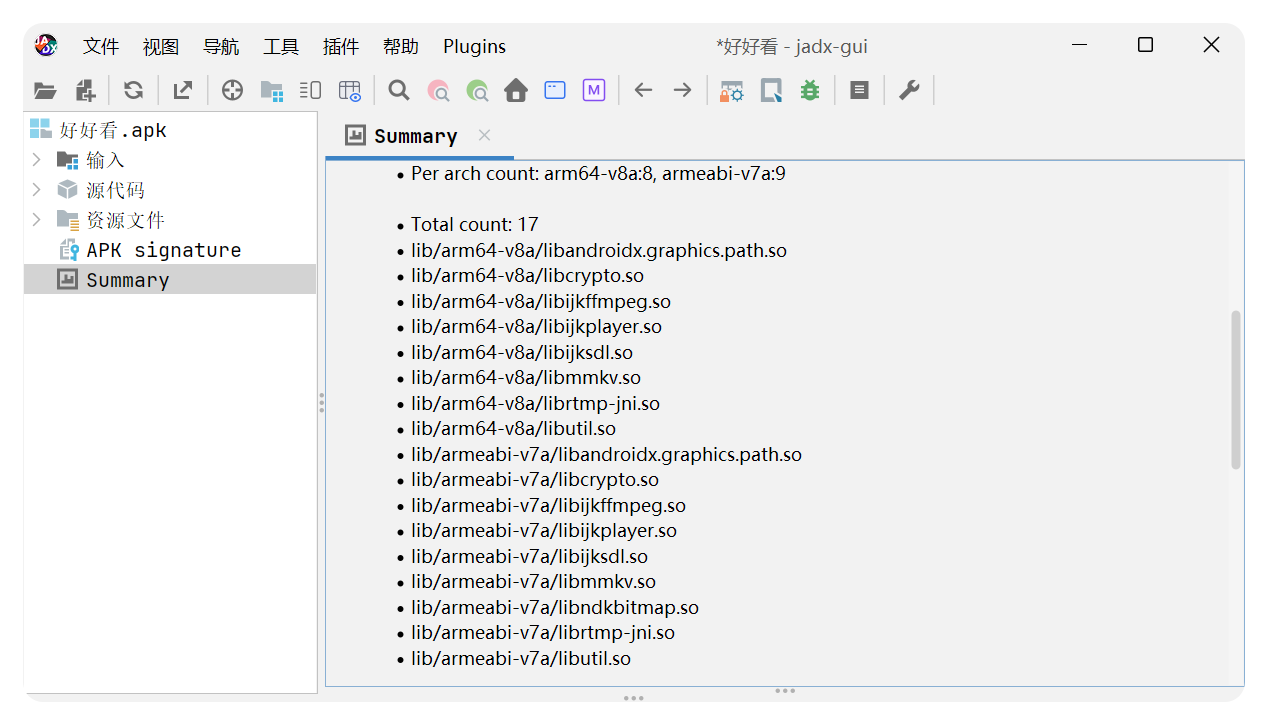
Task: Expand the 源代码 tree node
Action: coord(37,190)
